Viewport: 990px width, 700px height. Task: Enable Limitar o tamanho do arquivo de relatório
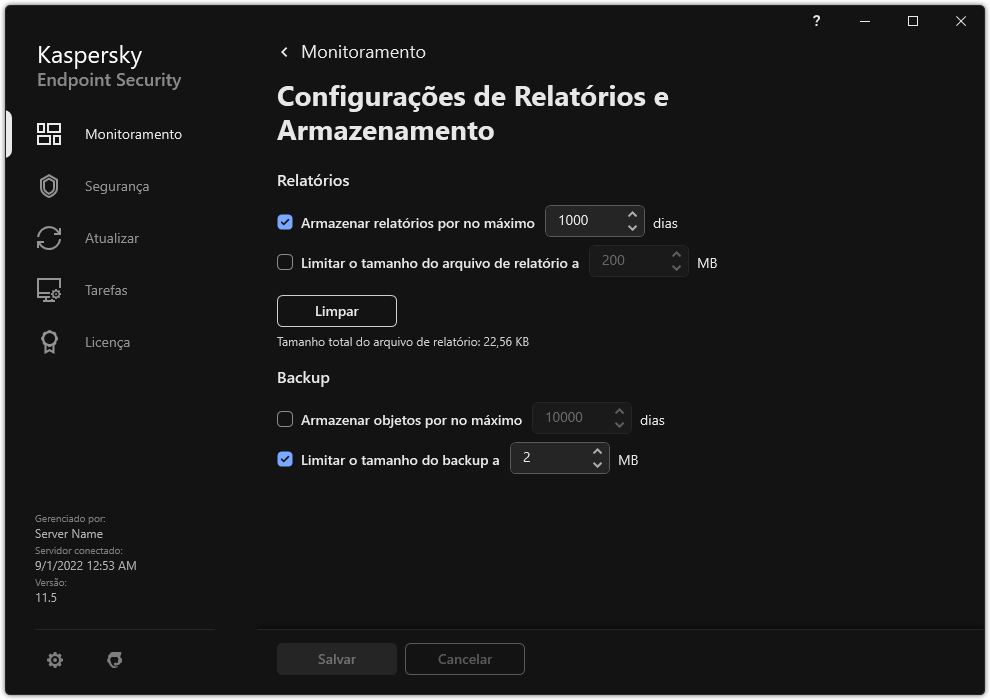pyautogui.click(x=285, y=261)
